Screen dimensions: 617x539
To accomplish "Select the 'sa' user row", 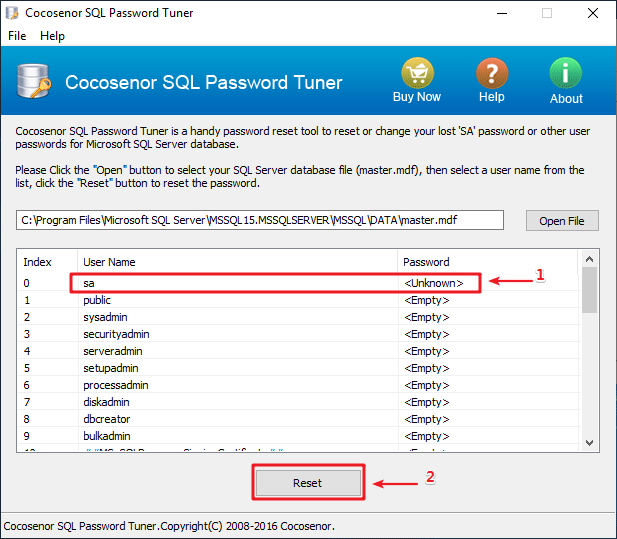I will pyautogui.click(x=298, y=283).
